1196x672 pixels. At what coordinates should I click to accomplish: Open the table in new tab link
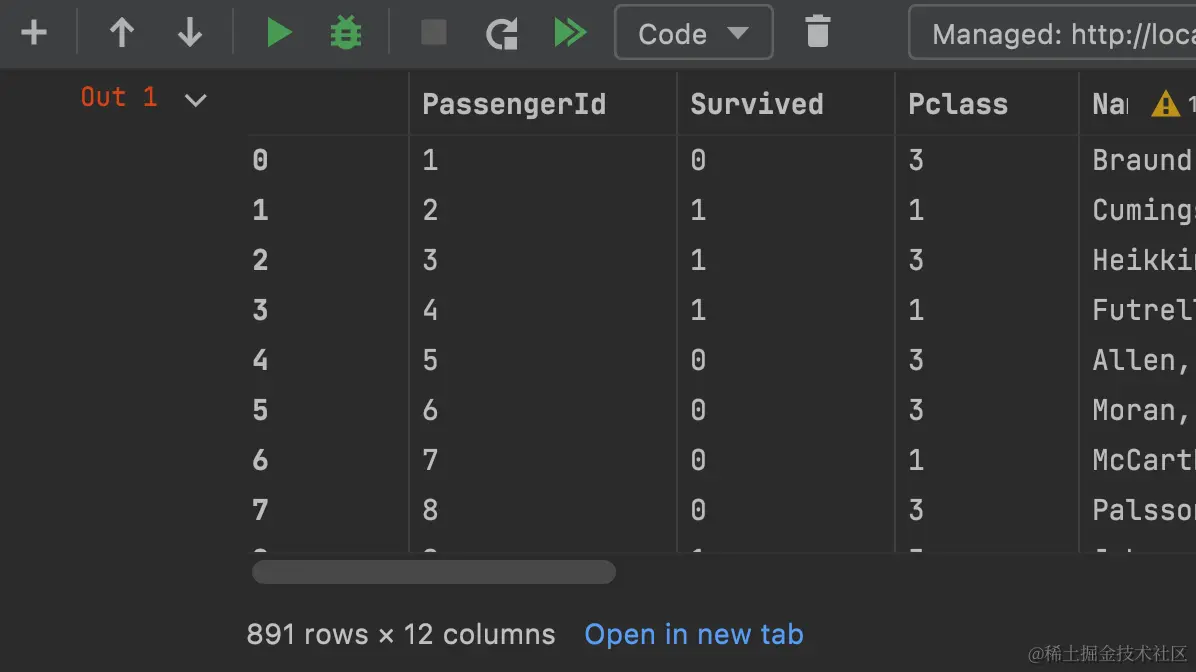pos(693,634)
